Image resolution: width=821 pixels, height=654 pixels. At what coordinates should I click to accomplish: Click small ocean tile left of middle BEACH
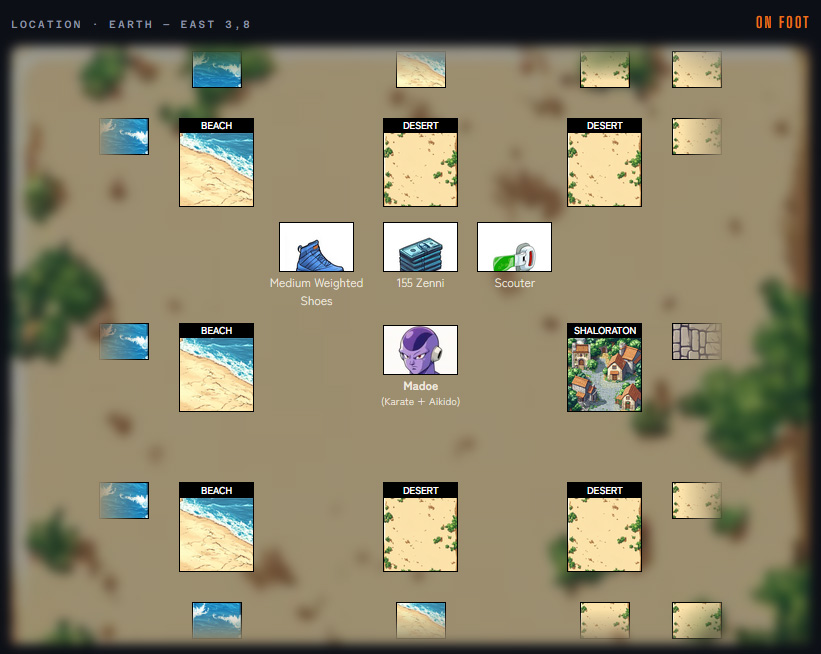(x=124, y=341)
